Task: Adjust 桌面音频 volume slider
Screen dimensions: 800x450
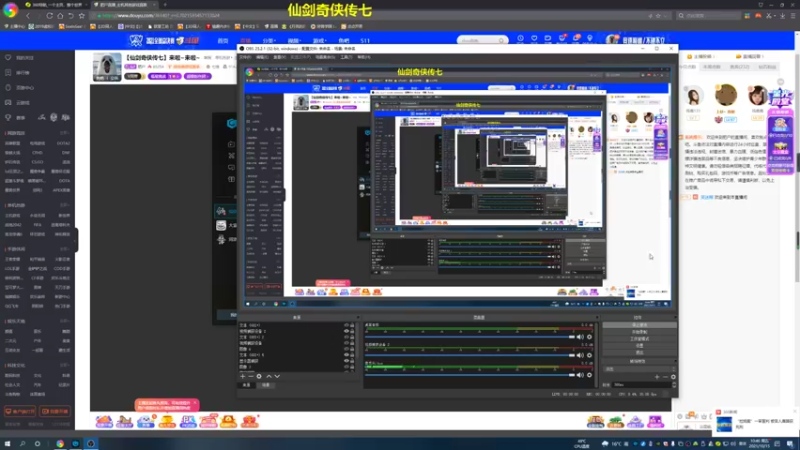Action: coord(469,337)
